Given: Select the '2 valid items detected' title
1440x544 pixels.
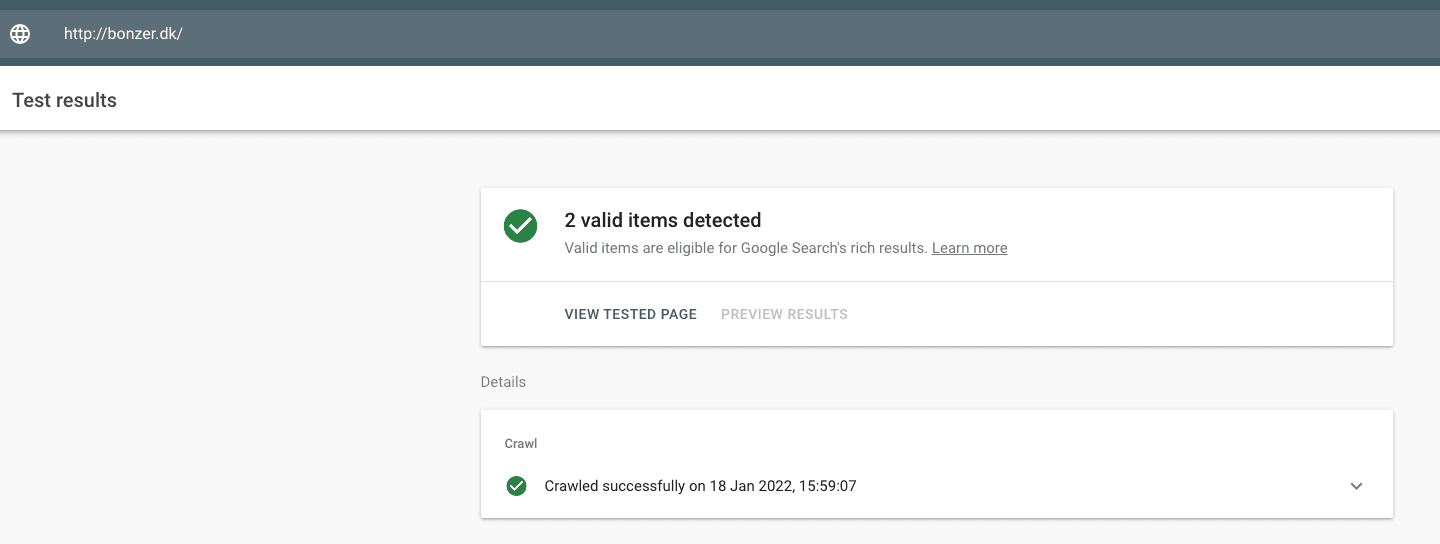Looking at the screenshot, I should (x=663, y=220).
